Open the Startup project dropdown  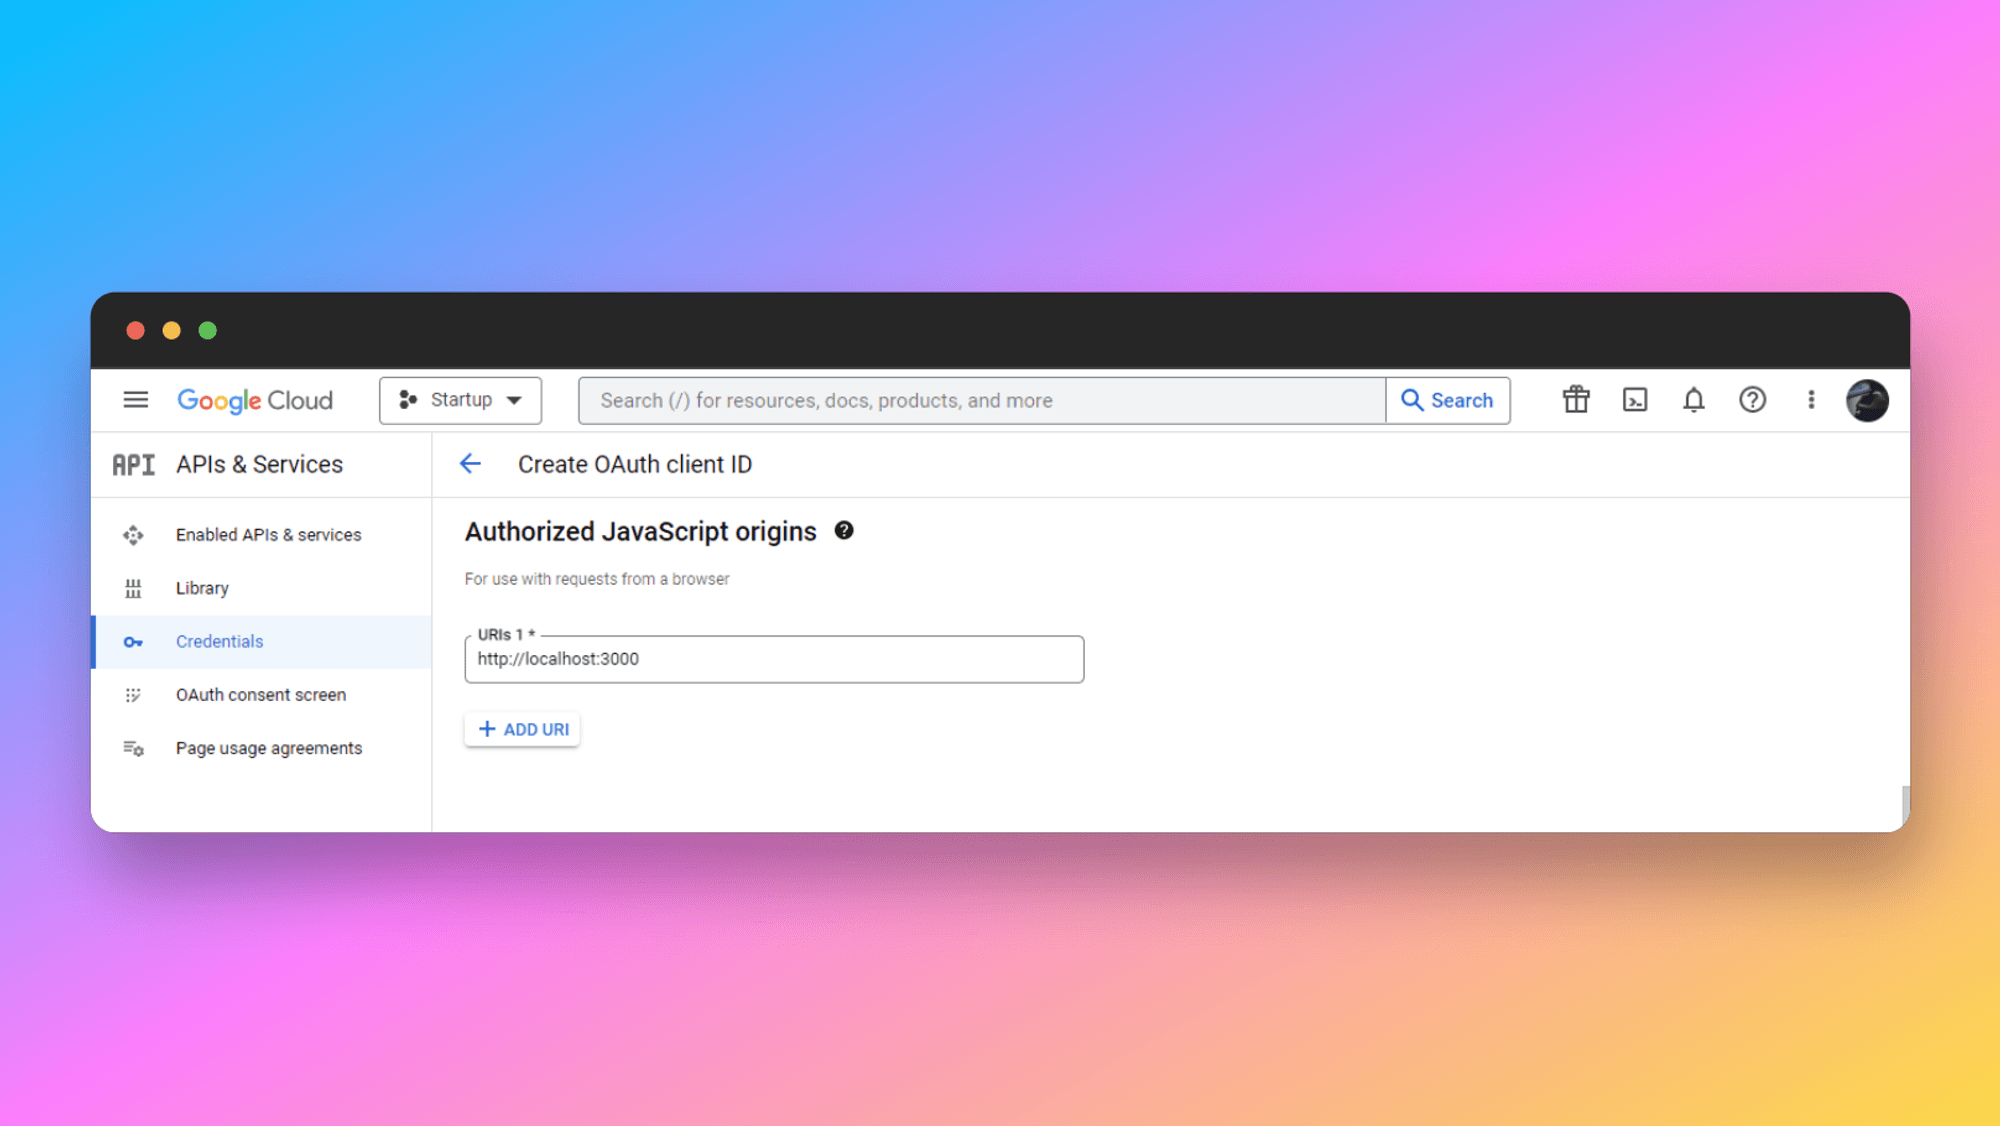pyautogui.click(x=460, y=400)
